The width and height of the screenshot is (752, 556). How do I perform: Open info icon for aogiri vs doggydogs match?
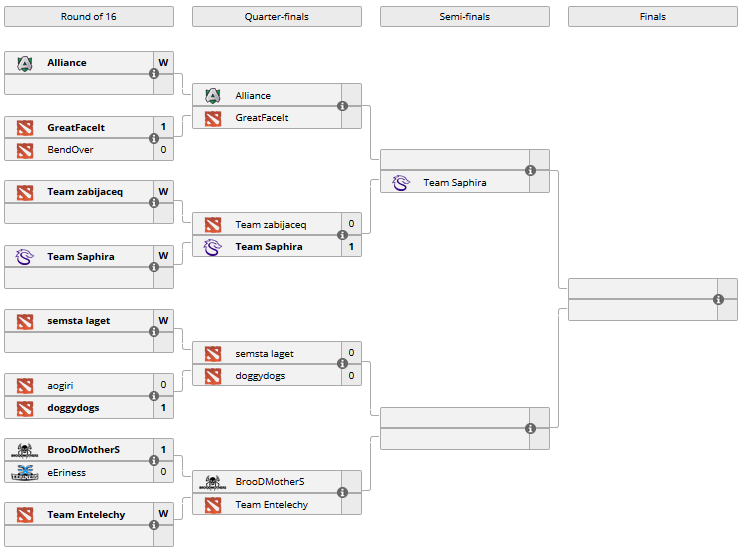154,397
